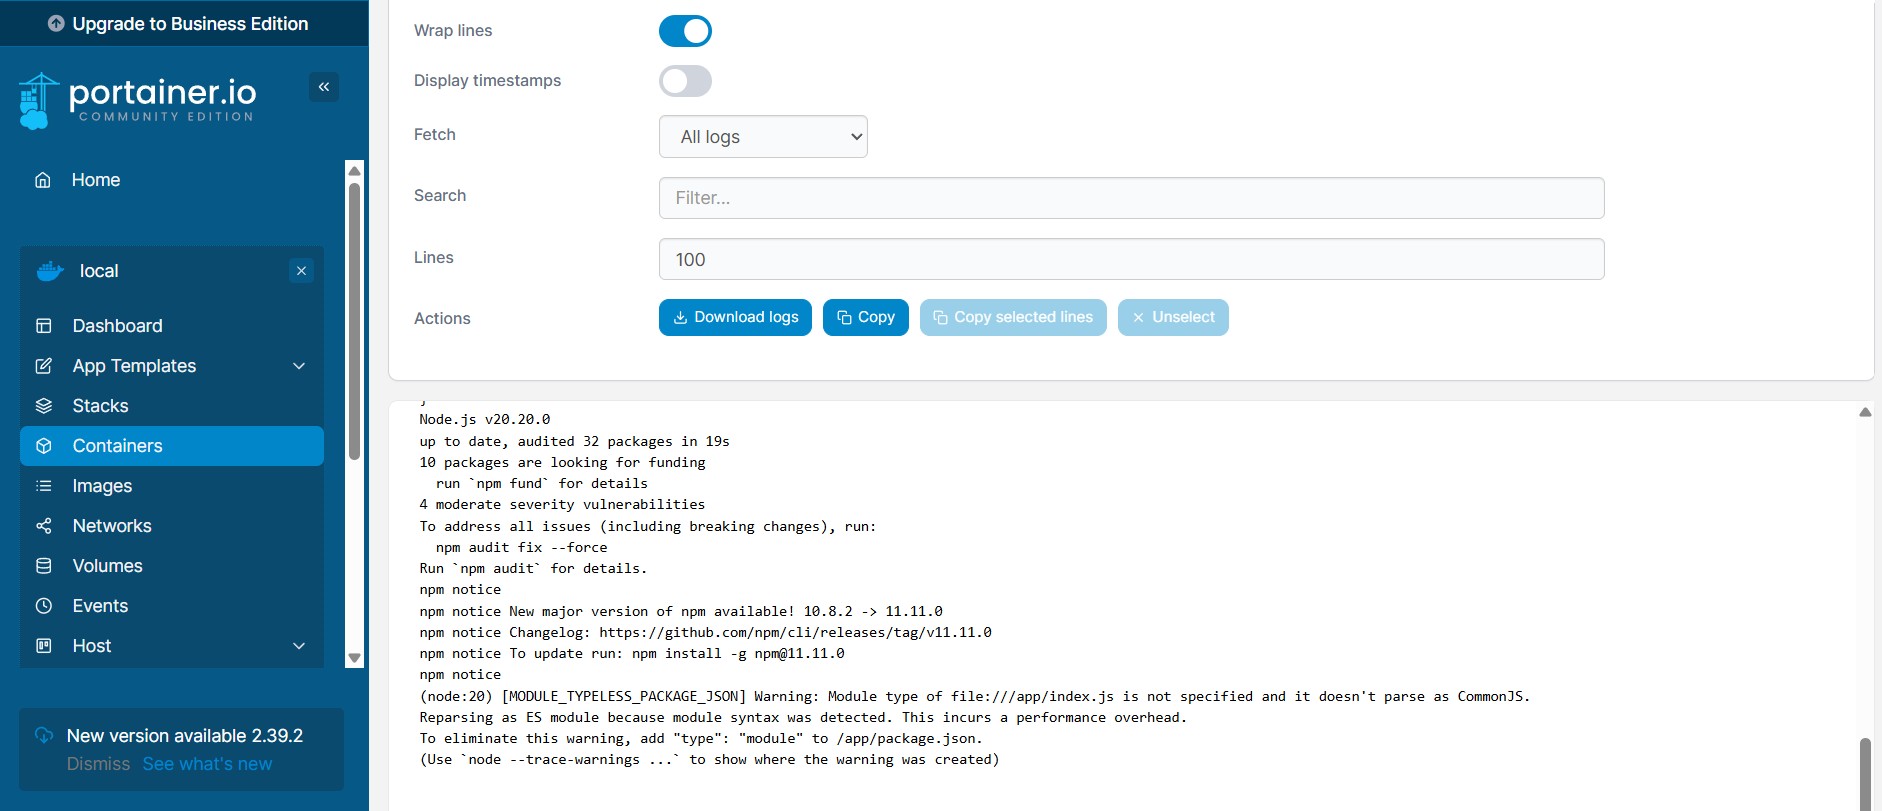Collapse the sidebar with the double-chevron button

(x=324, y=87)
